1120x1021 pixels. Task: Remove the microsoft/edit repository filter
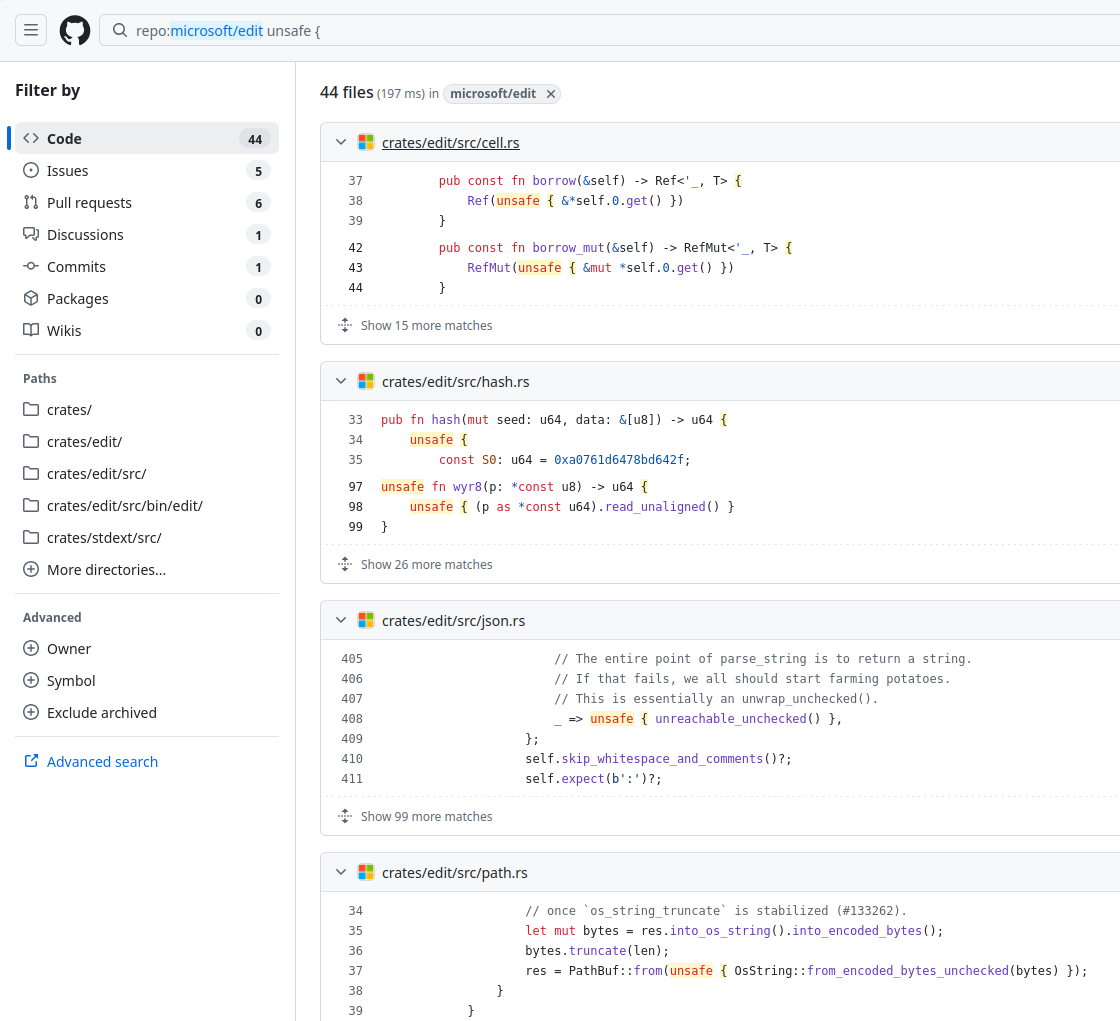click(551, 94)
